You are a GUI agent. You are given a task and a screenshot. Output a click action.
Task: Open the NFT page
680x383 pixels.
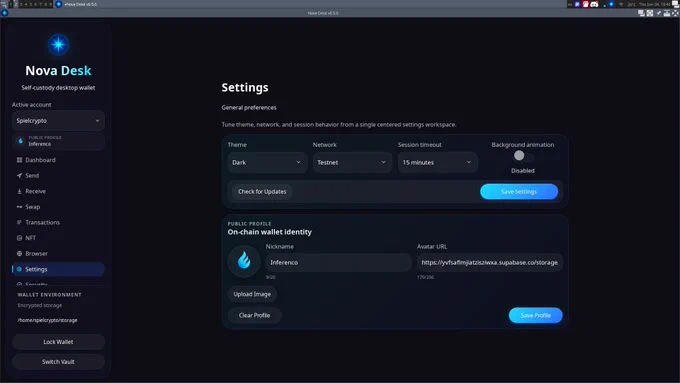[58, 238]
